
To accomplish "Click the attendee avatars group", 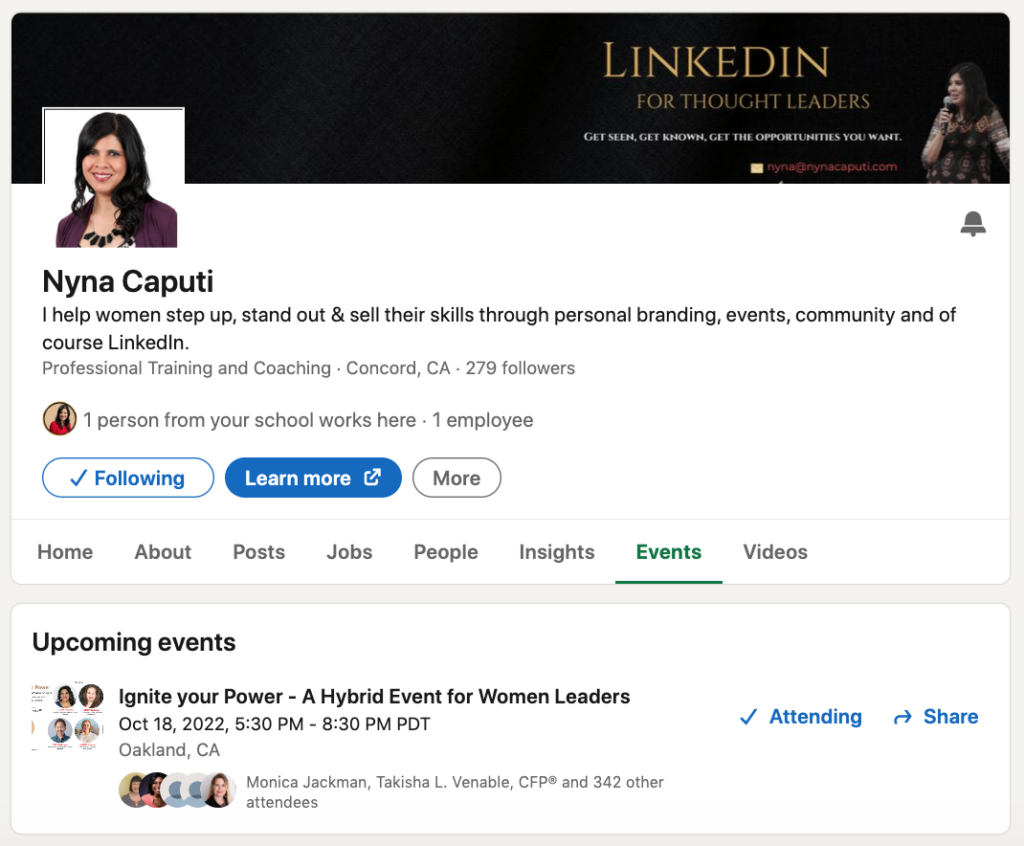I will coord(178,790).
